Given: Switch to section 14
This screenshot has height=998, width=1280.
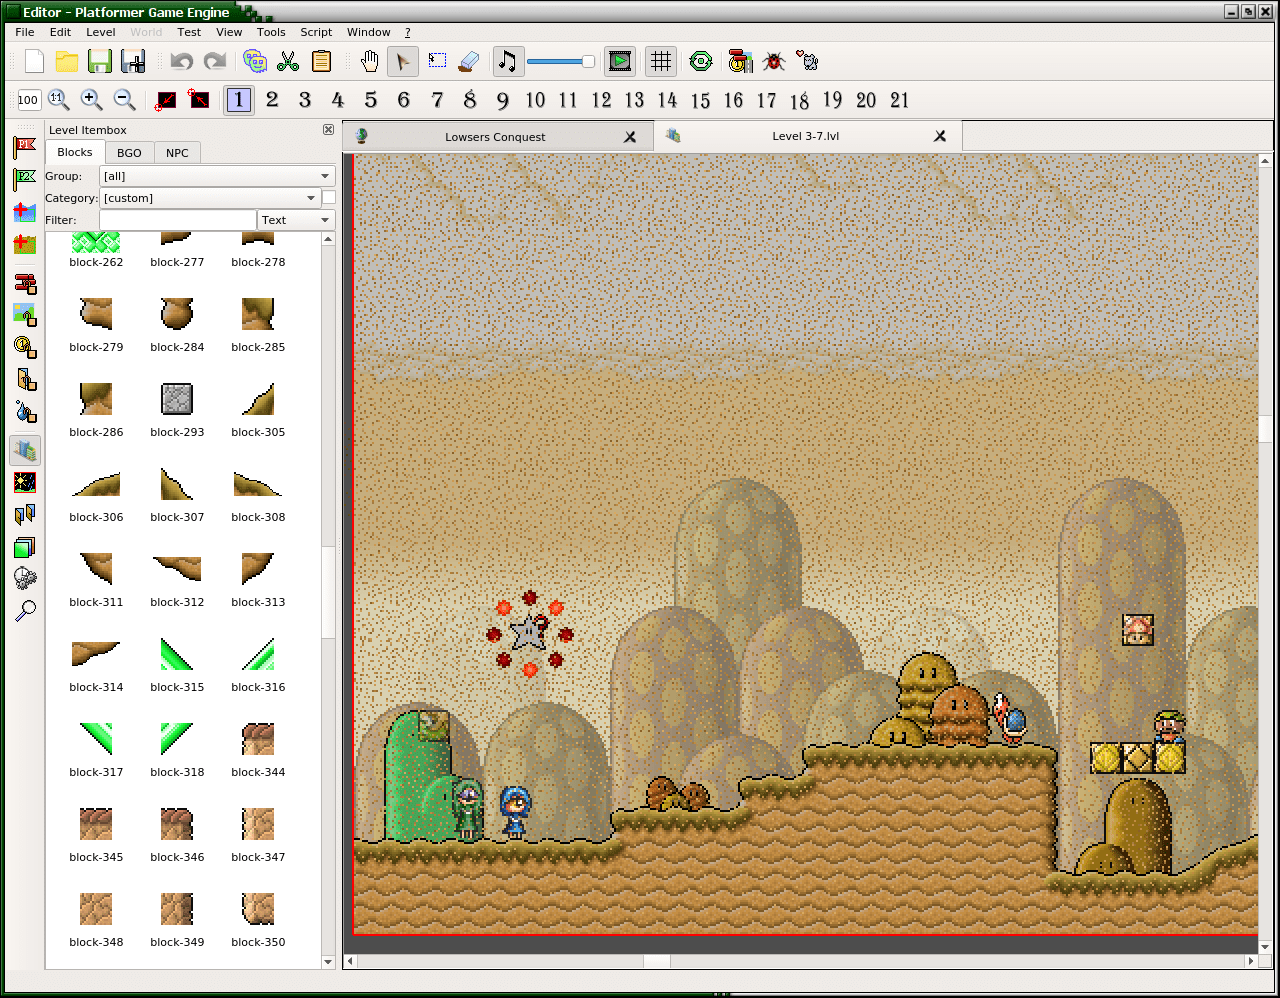Looking at the screenshot, I should coord(667,100).
